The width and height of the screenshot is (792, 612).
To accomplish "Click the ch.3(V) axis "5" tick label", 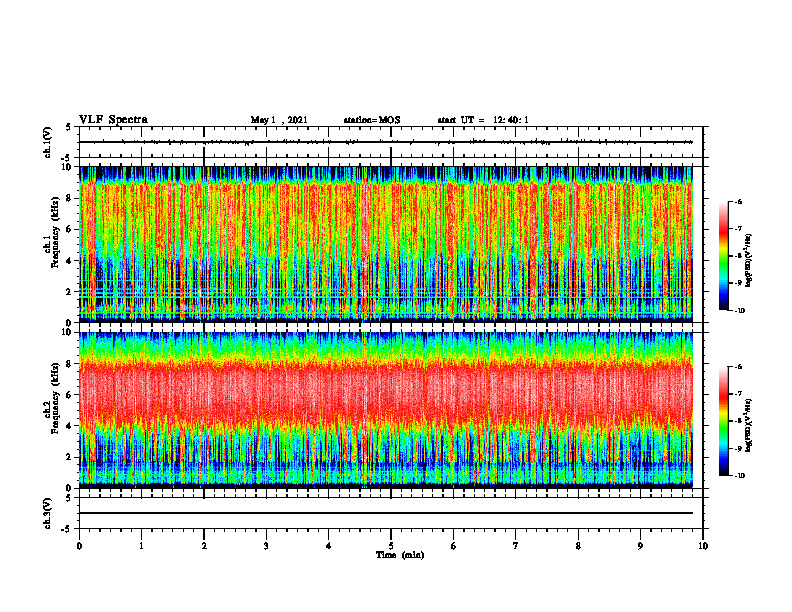I will tap(70, 498).
